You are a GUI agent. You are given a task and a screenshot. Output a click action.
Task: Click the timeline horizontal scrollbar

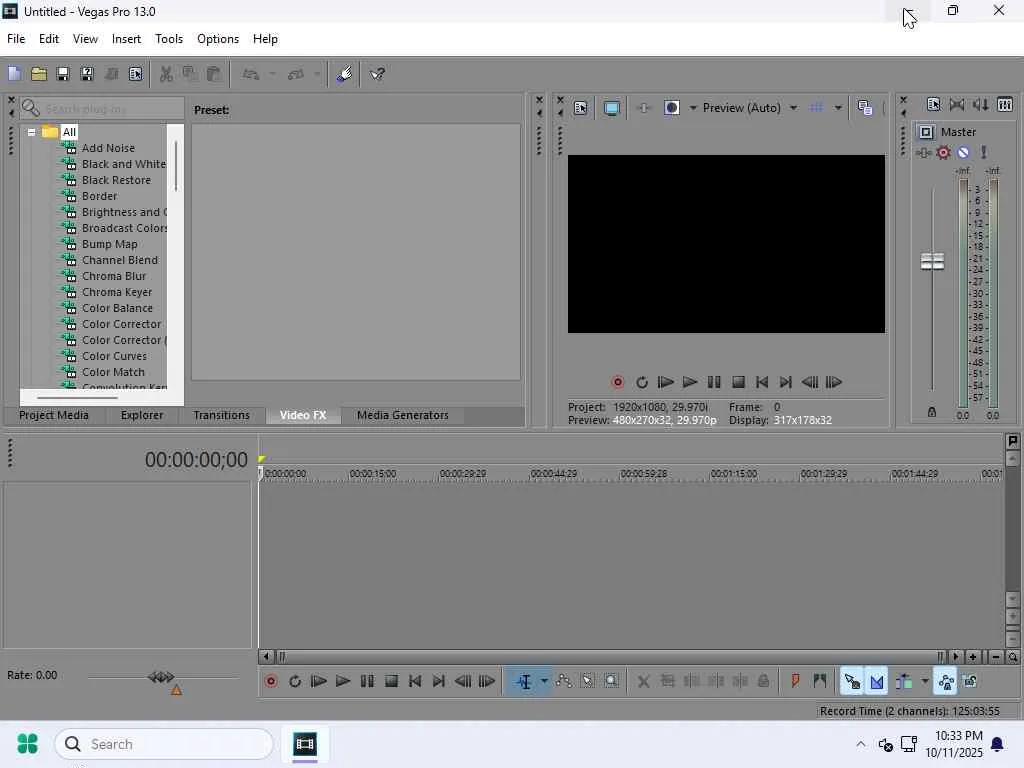pos(610,657)
